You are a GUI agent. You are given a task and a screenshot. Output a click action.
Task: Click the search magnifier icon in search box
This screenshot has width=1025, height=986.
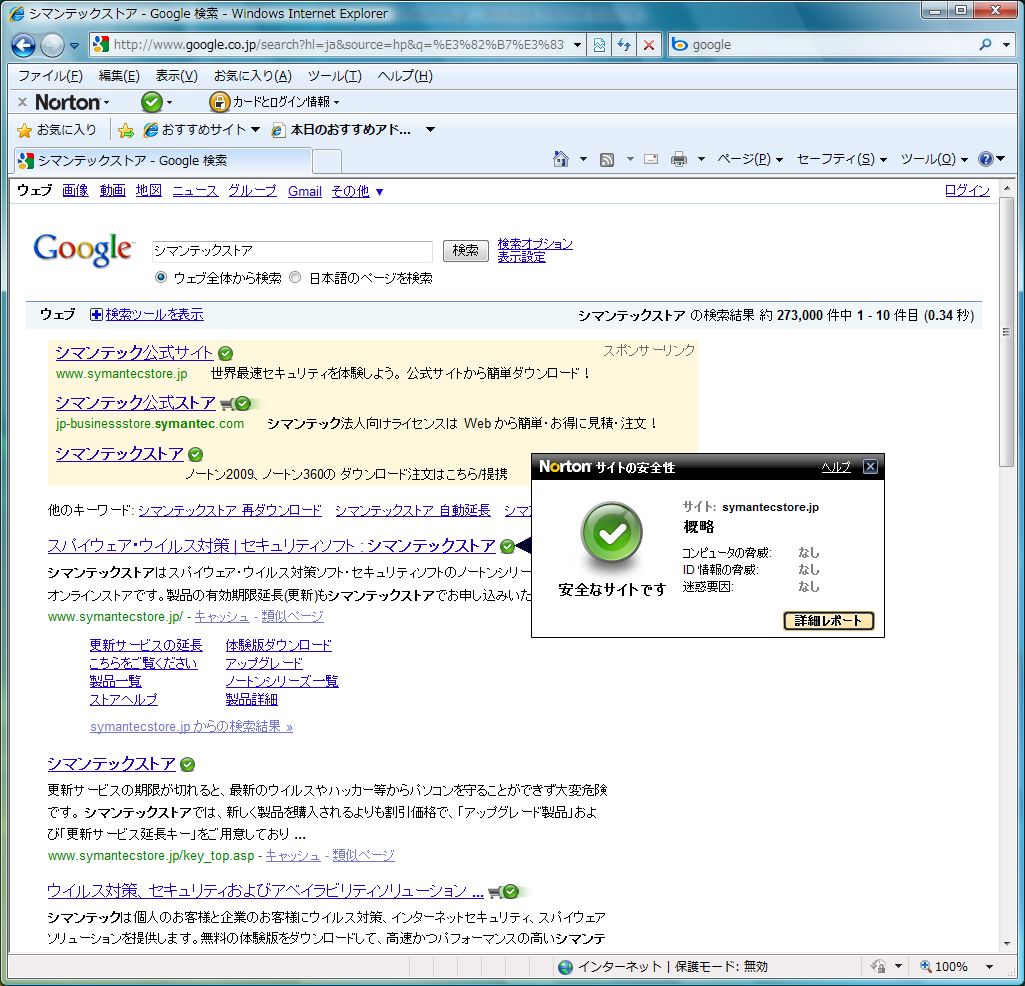[x=985, y=44]
